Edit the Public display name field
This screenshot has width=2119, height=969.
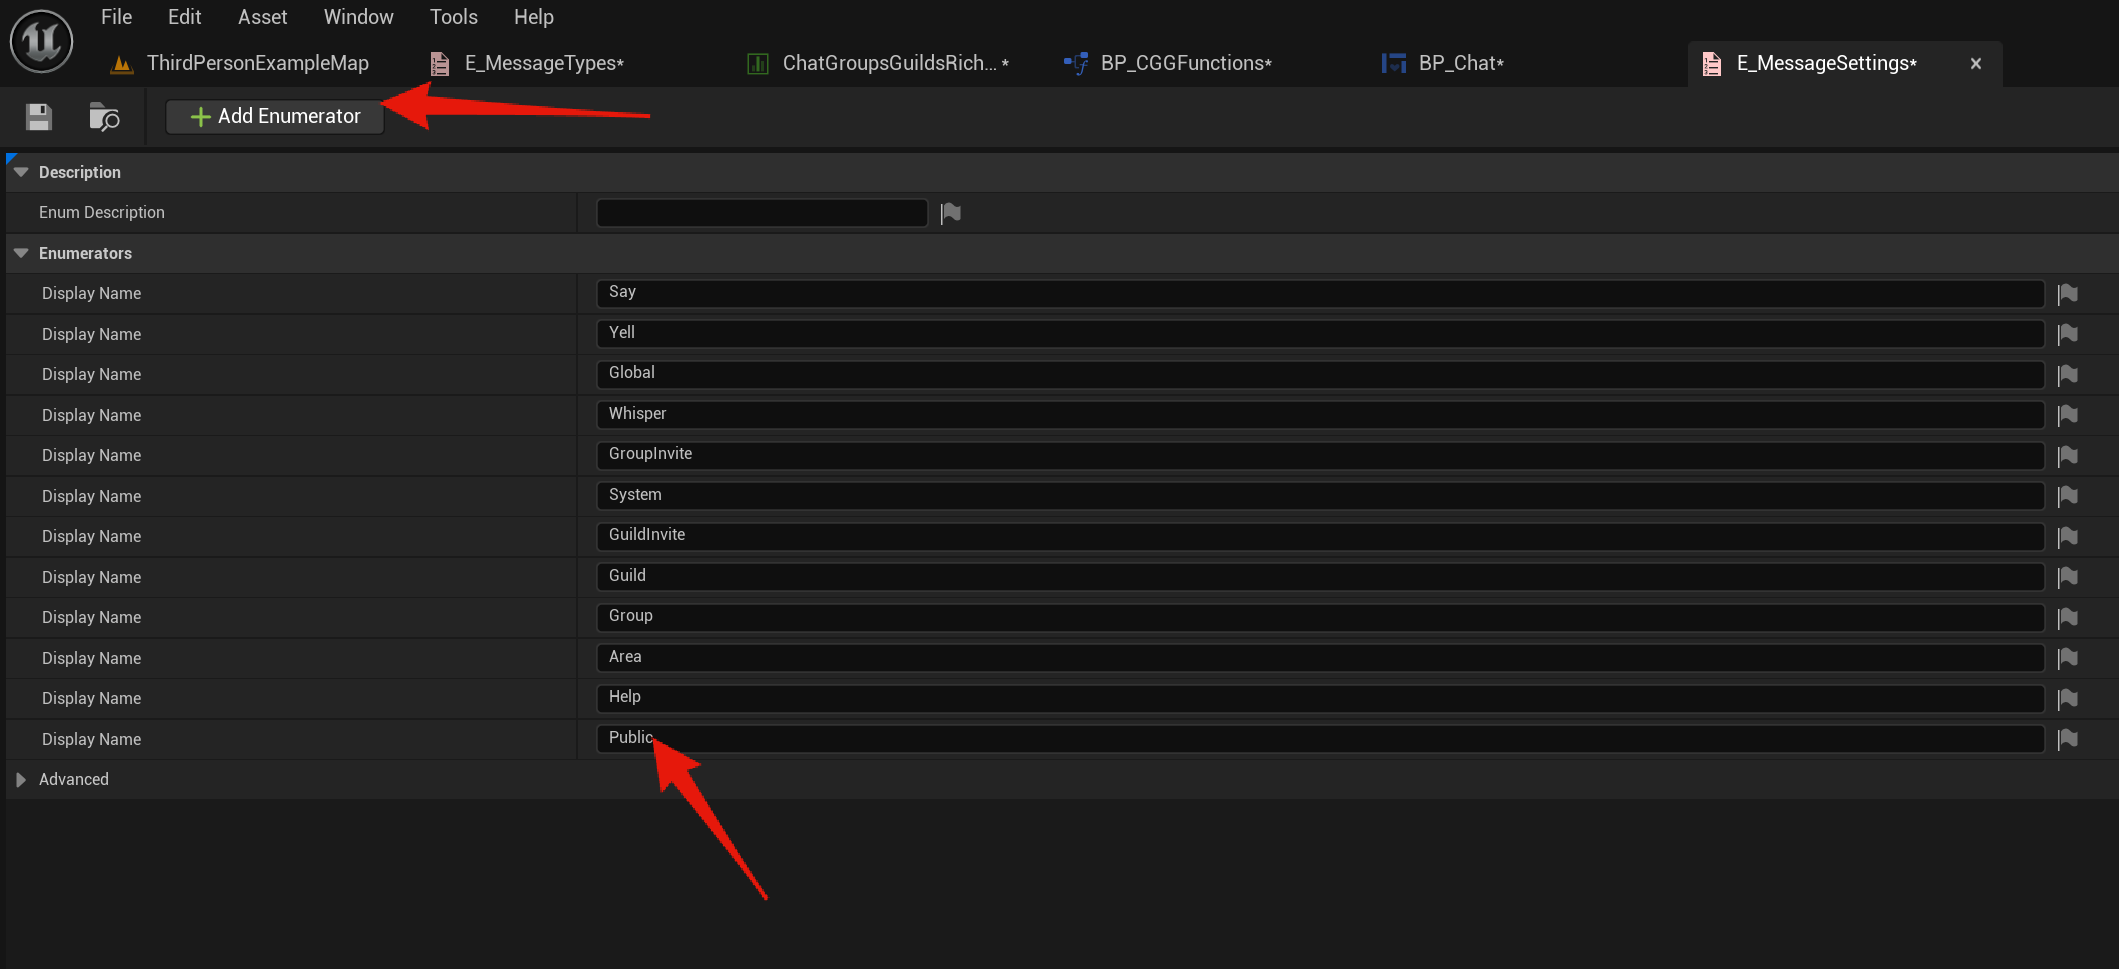click(x=1320, y=738)
